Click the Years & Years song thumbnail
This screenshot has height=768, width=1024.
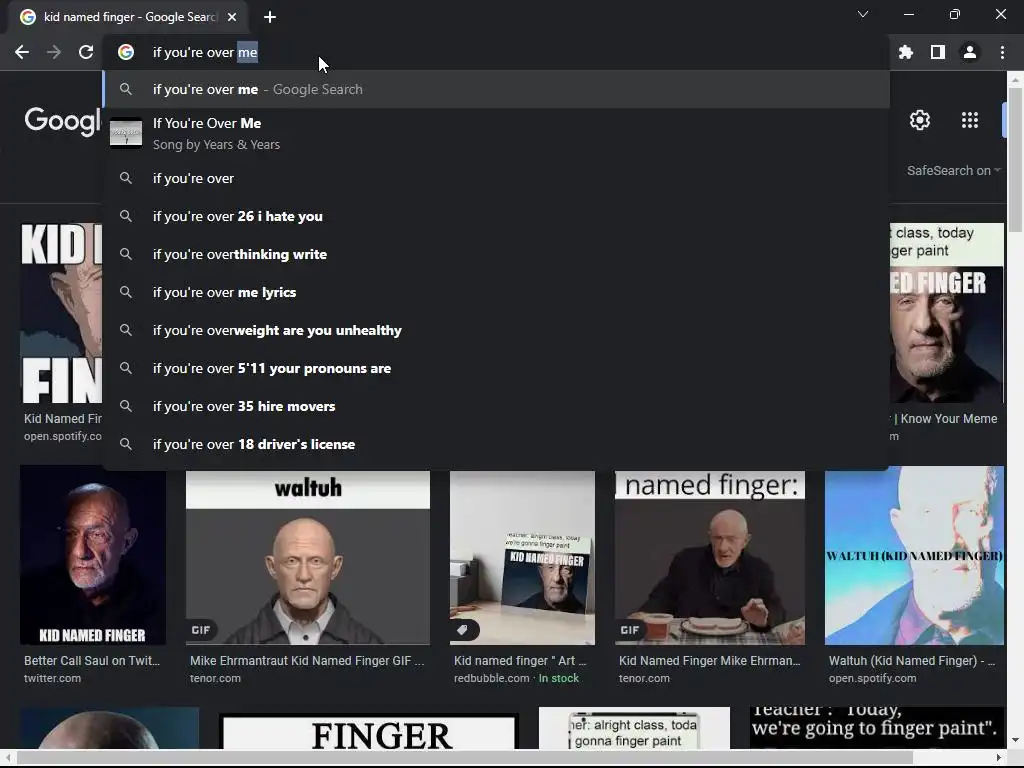tap(126, 133)
